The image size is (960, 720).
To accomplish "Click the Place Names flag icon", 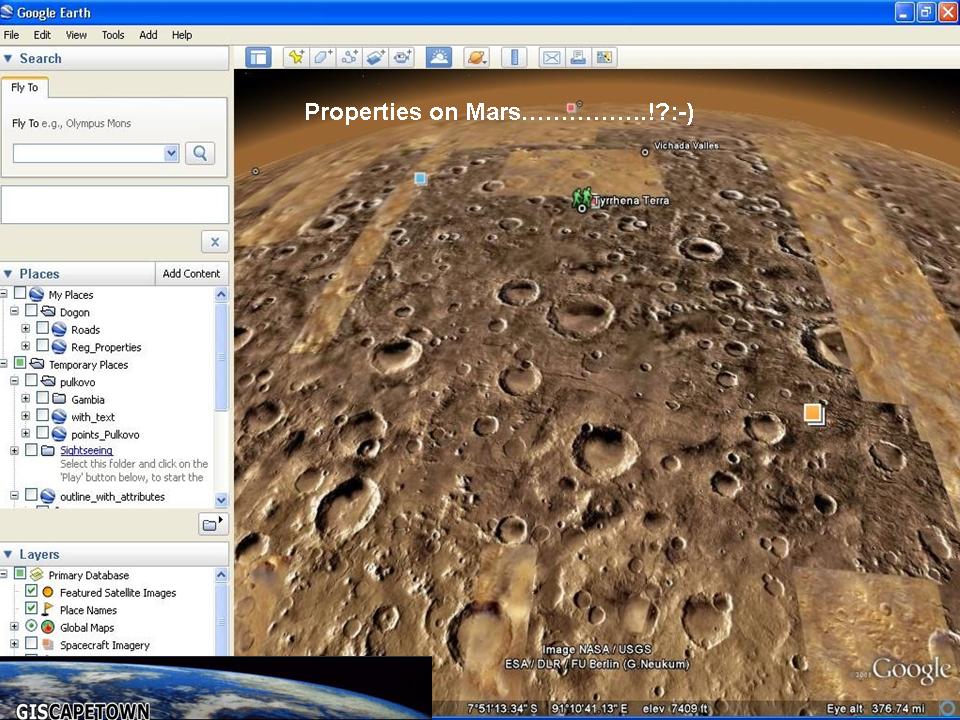I will coord(48,610).
